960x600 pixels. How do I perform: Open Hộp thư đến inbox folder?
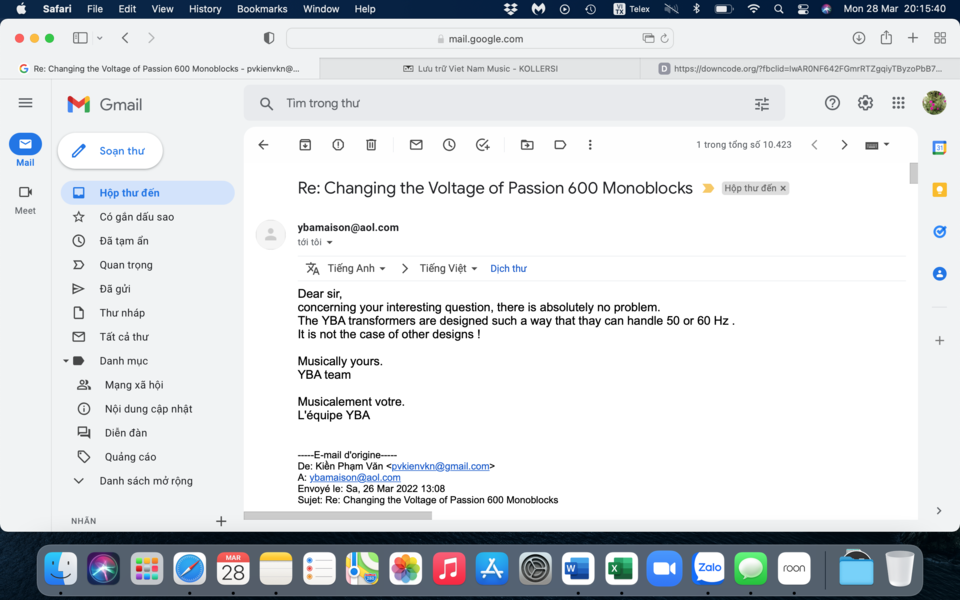[x=148, y=193]
